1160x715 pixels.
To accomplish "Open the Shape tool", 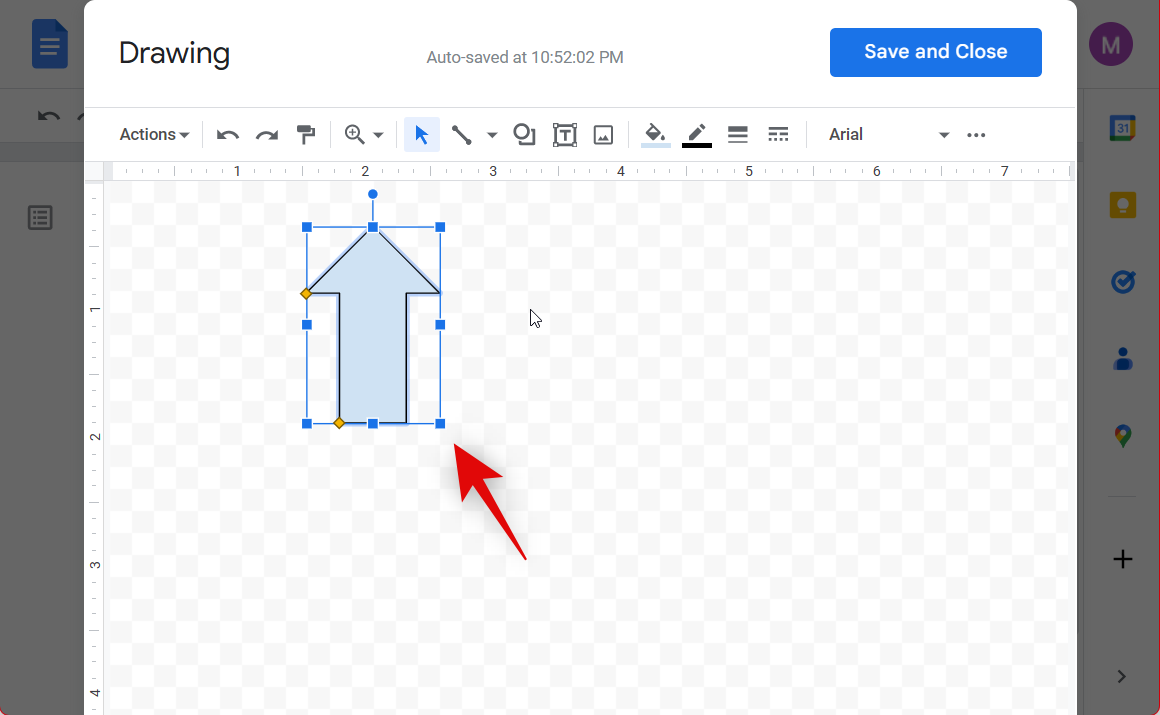I will click(x=524, y=135).
